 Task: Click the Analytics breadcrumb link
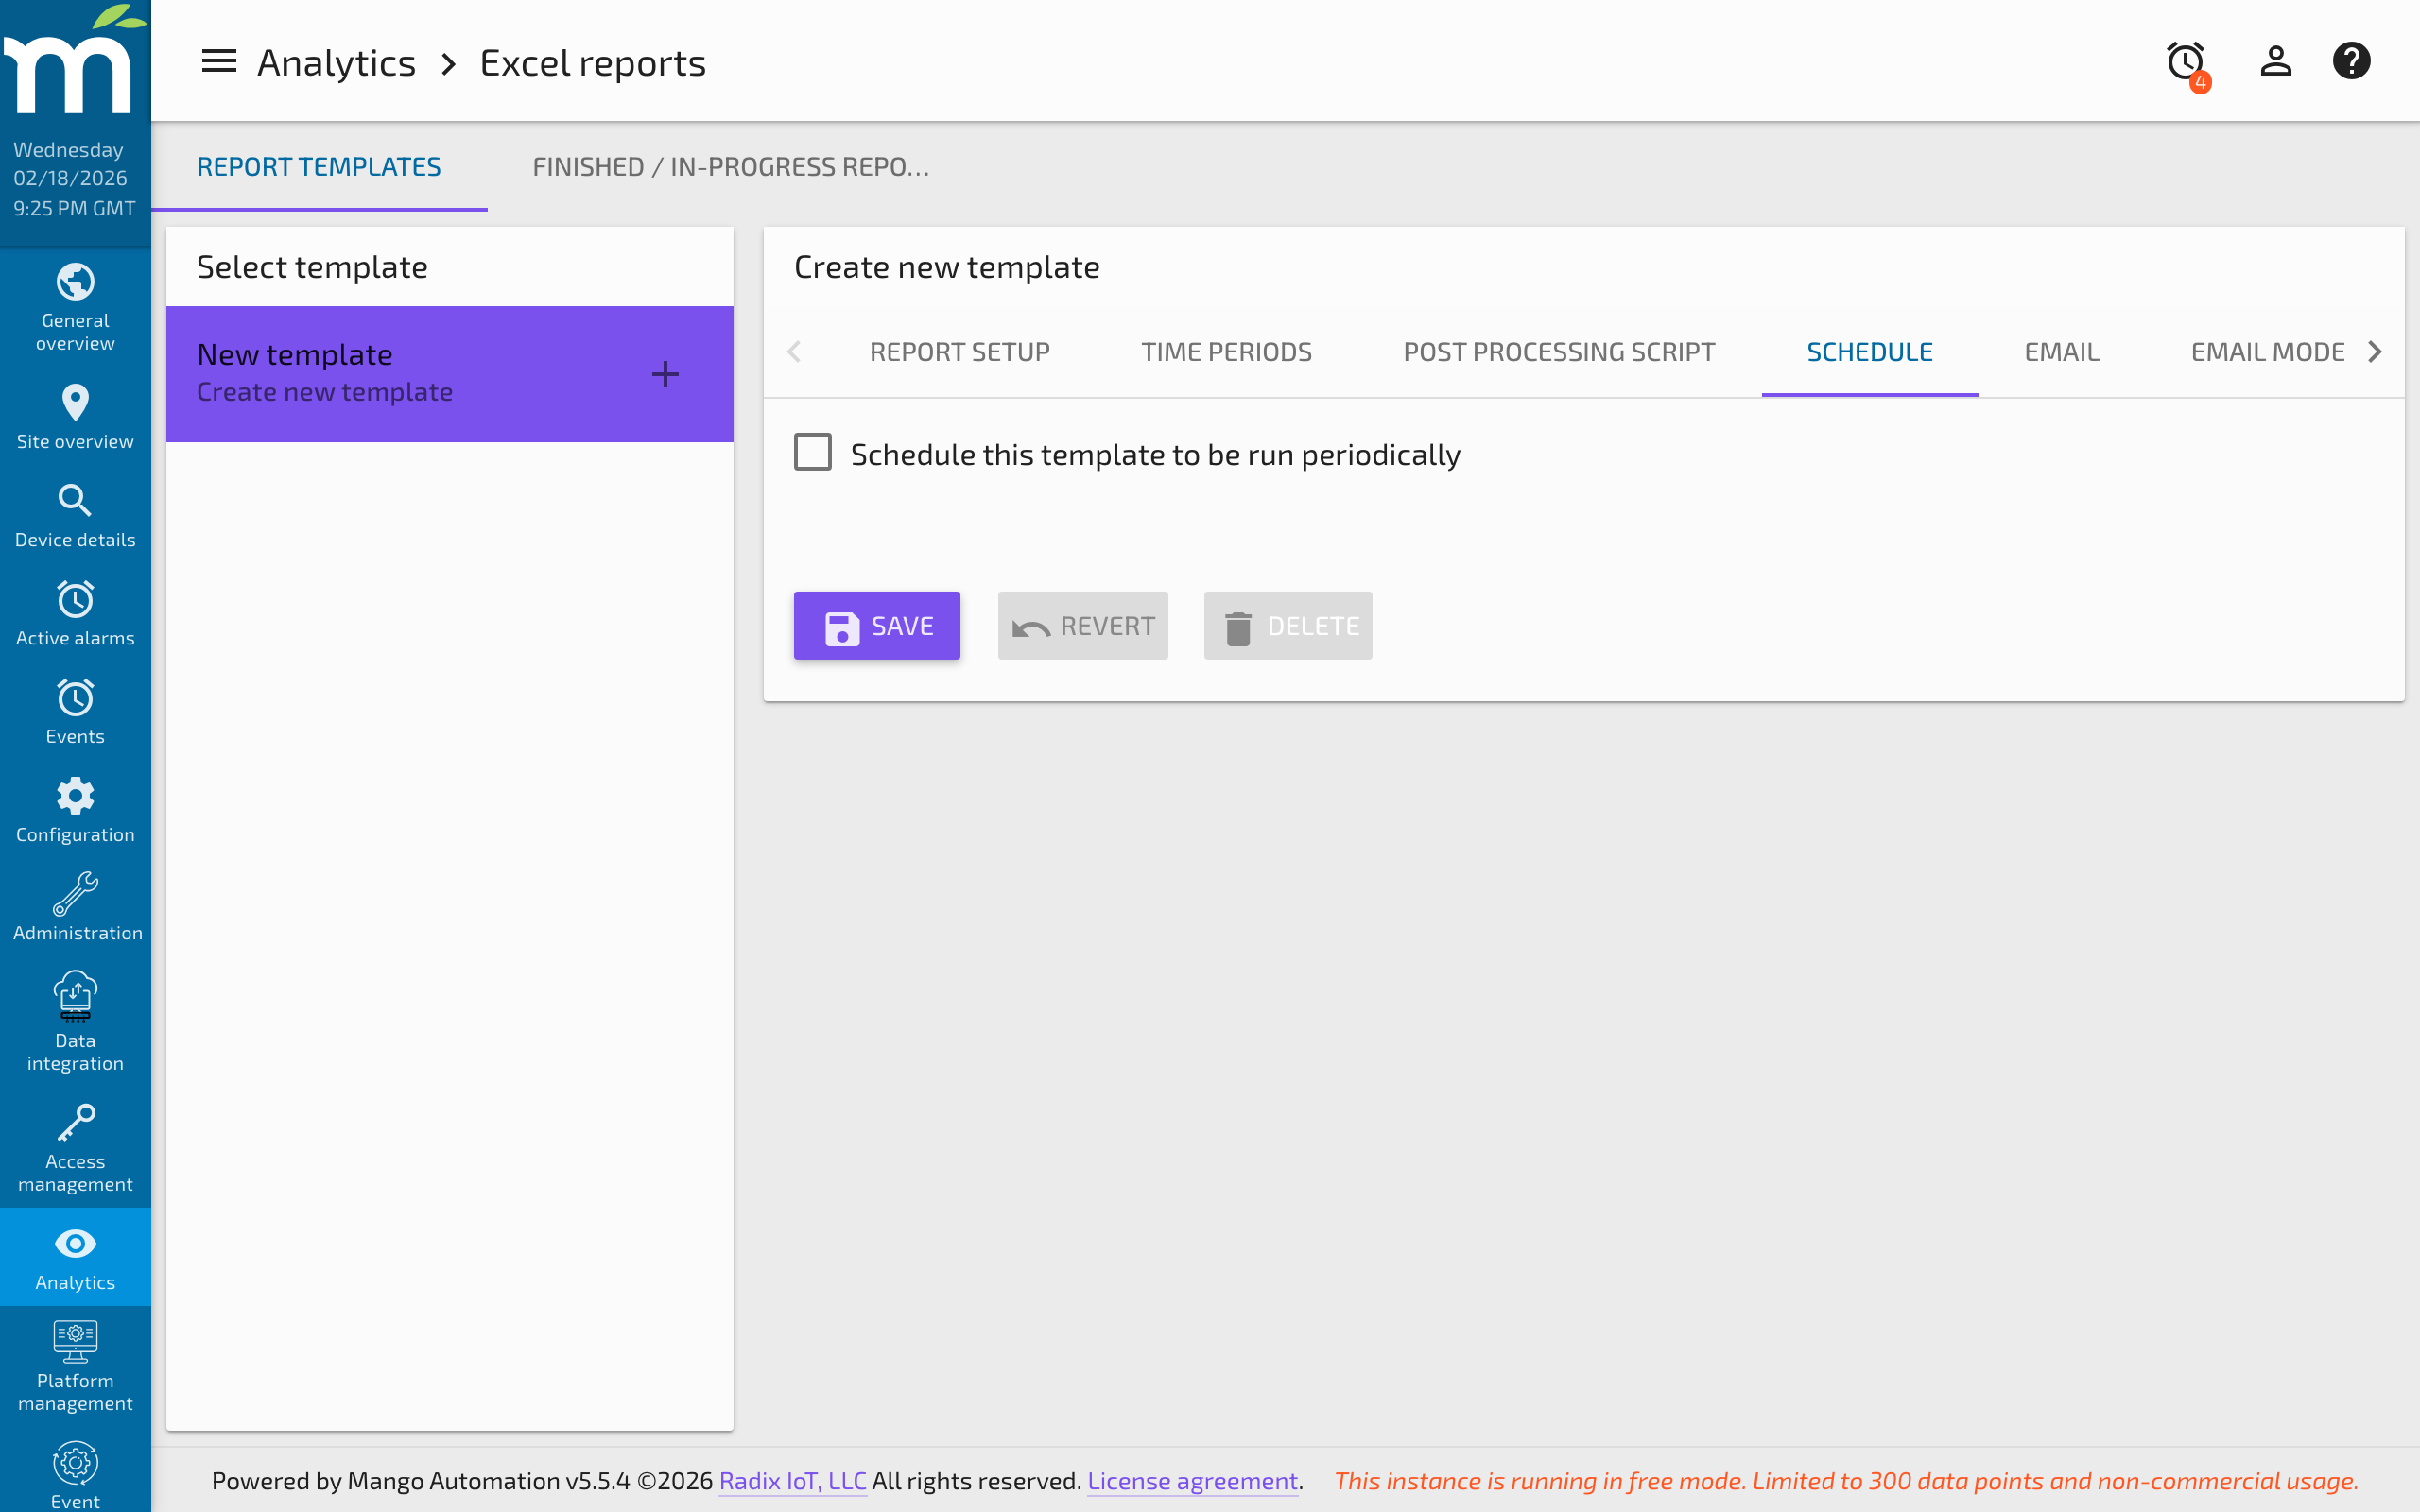tap(337, 61)
